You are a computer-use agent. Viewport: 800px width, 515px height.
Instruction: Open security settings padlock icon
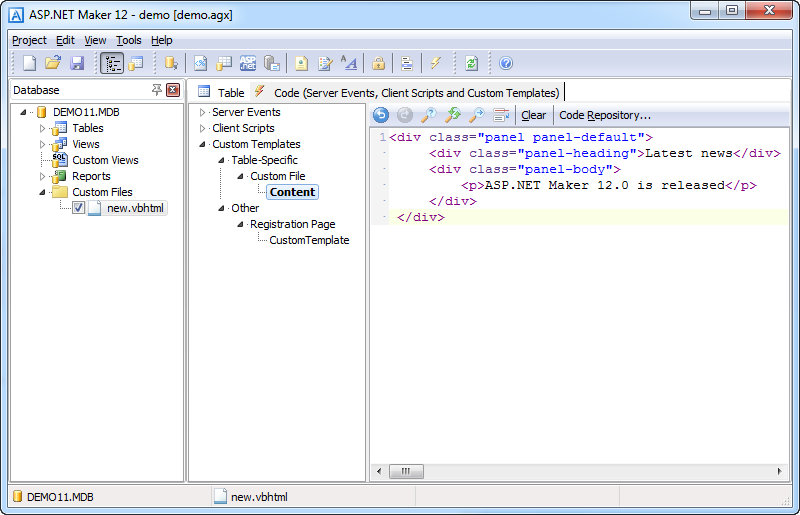click(379, 63)
